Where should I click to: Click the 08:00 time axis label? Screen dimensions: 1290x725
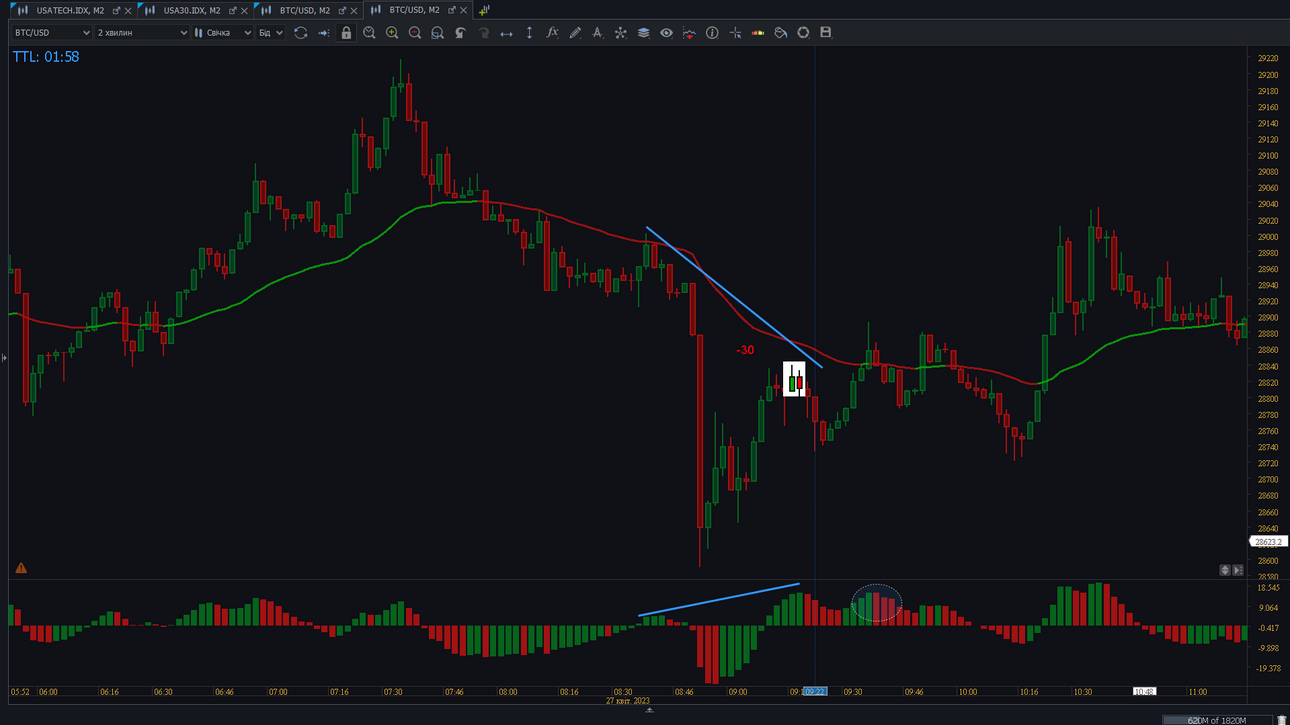(x=508, y=691)
